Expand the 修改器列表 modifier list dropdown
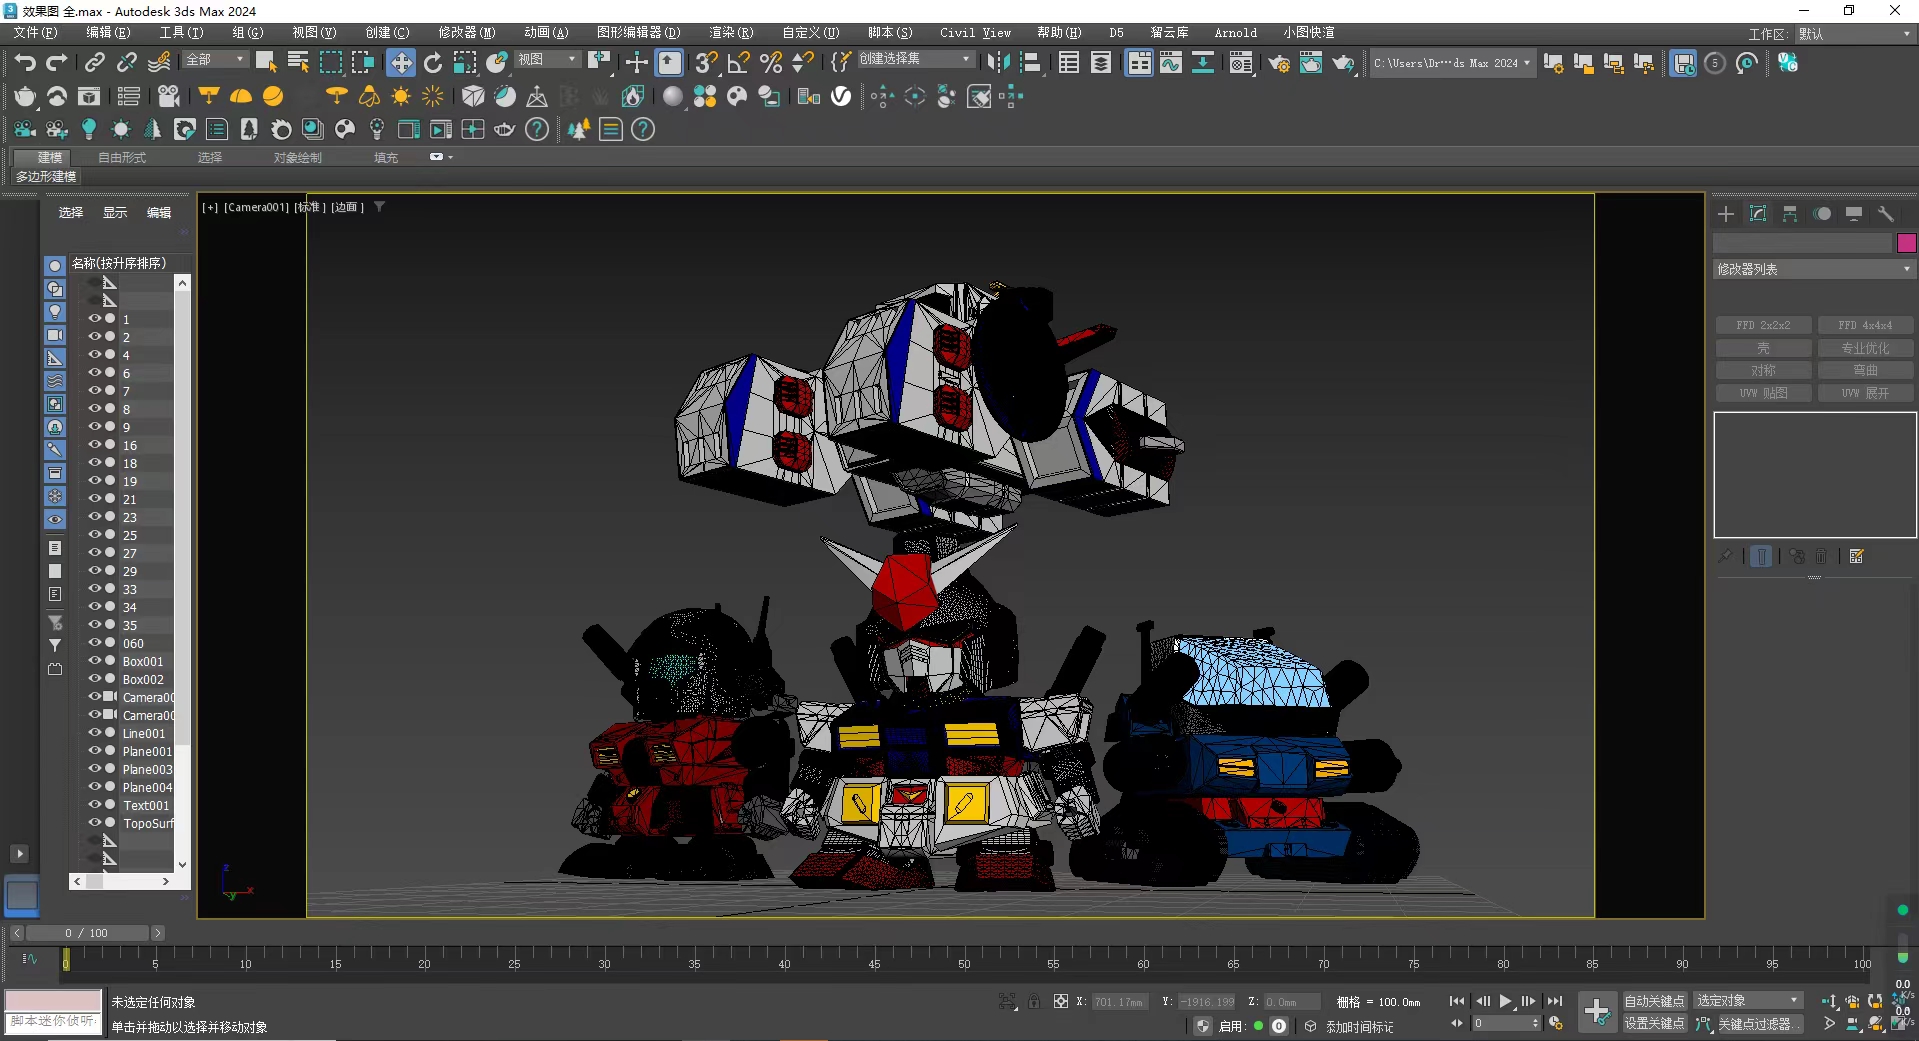The width and height of the screenshot is (1919, 1041). (x=1813, y=269)
